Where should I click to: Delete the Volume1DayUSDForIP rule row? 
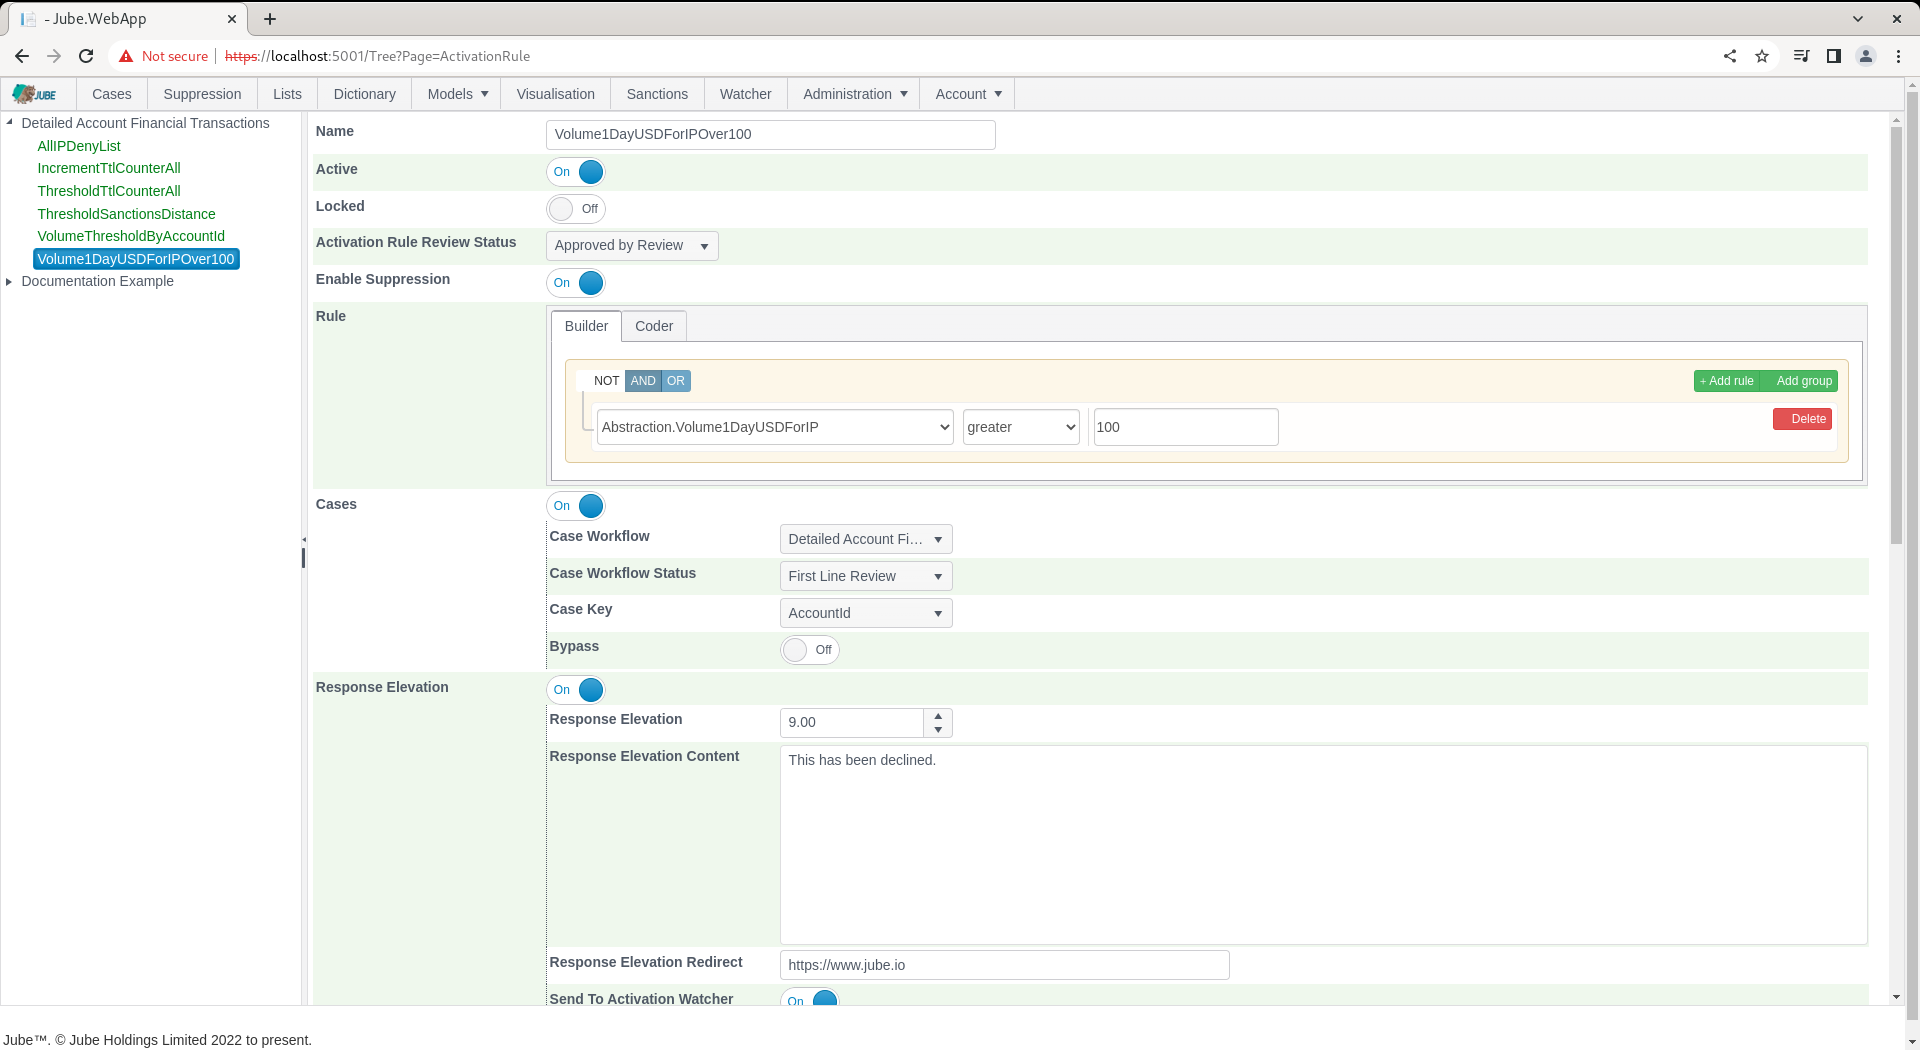pos(1802,419)
